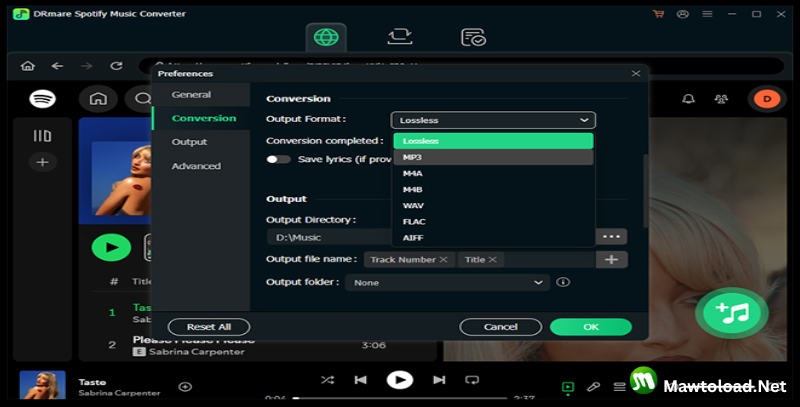The height and width of the screenshot is (407, 800).
Task: Click the green add music floating button
Action: tap(732, 313)
